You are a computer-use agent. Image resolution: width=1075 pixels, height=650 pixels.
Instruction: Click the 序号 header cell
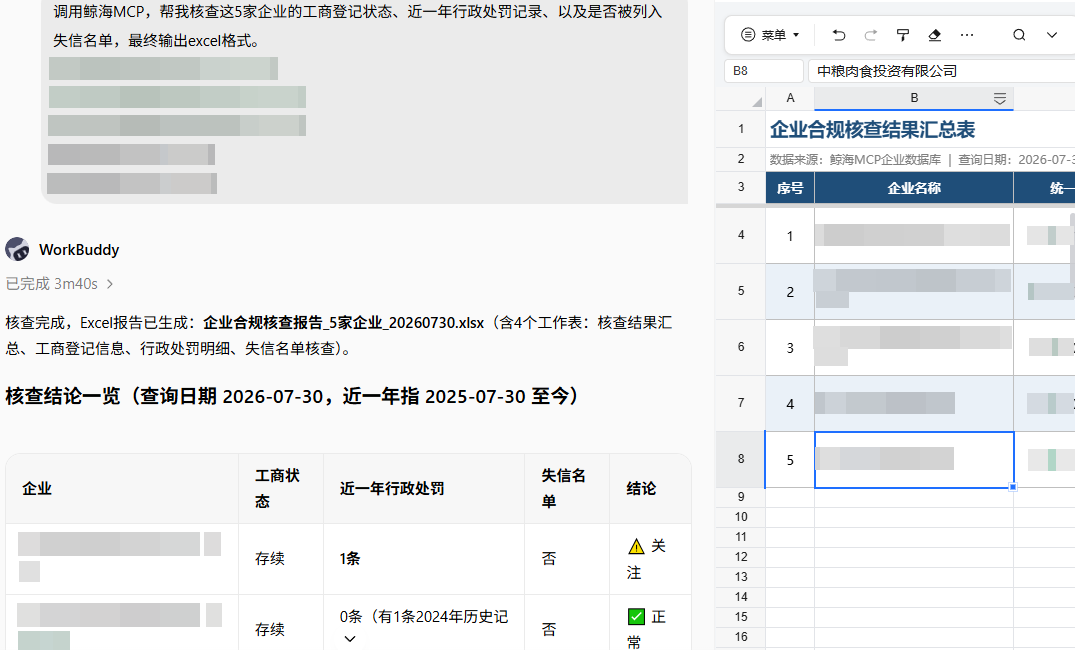point(790,188)
